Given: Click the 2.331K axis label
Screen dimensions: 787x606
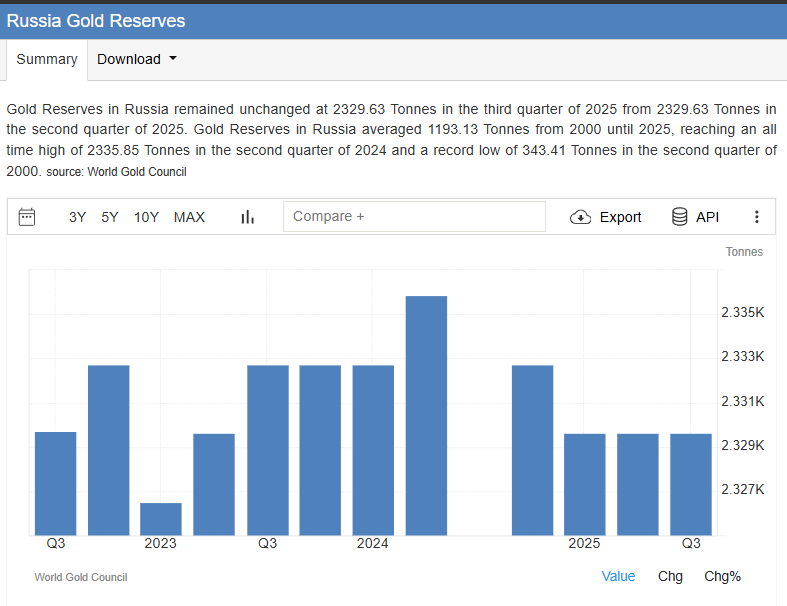Looking at the screenshot, I should pyautogui.click(x=742, y=401).
